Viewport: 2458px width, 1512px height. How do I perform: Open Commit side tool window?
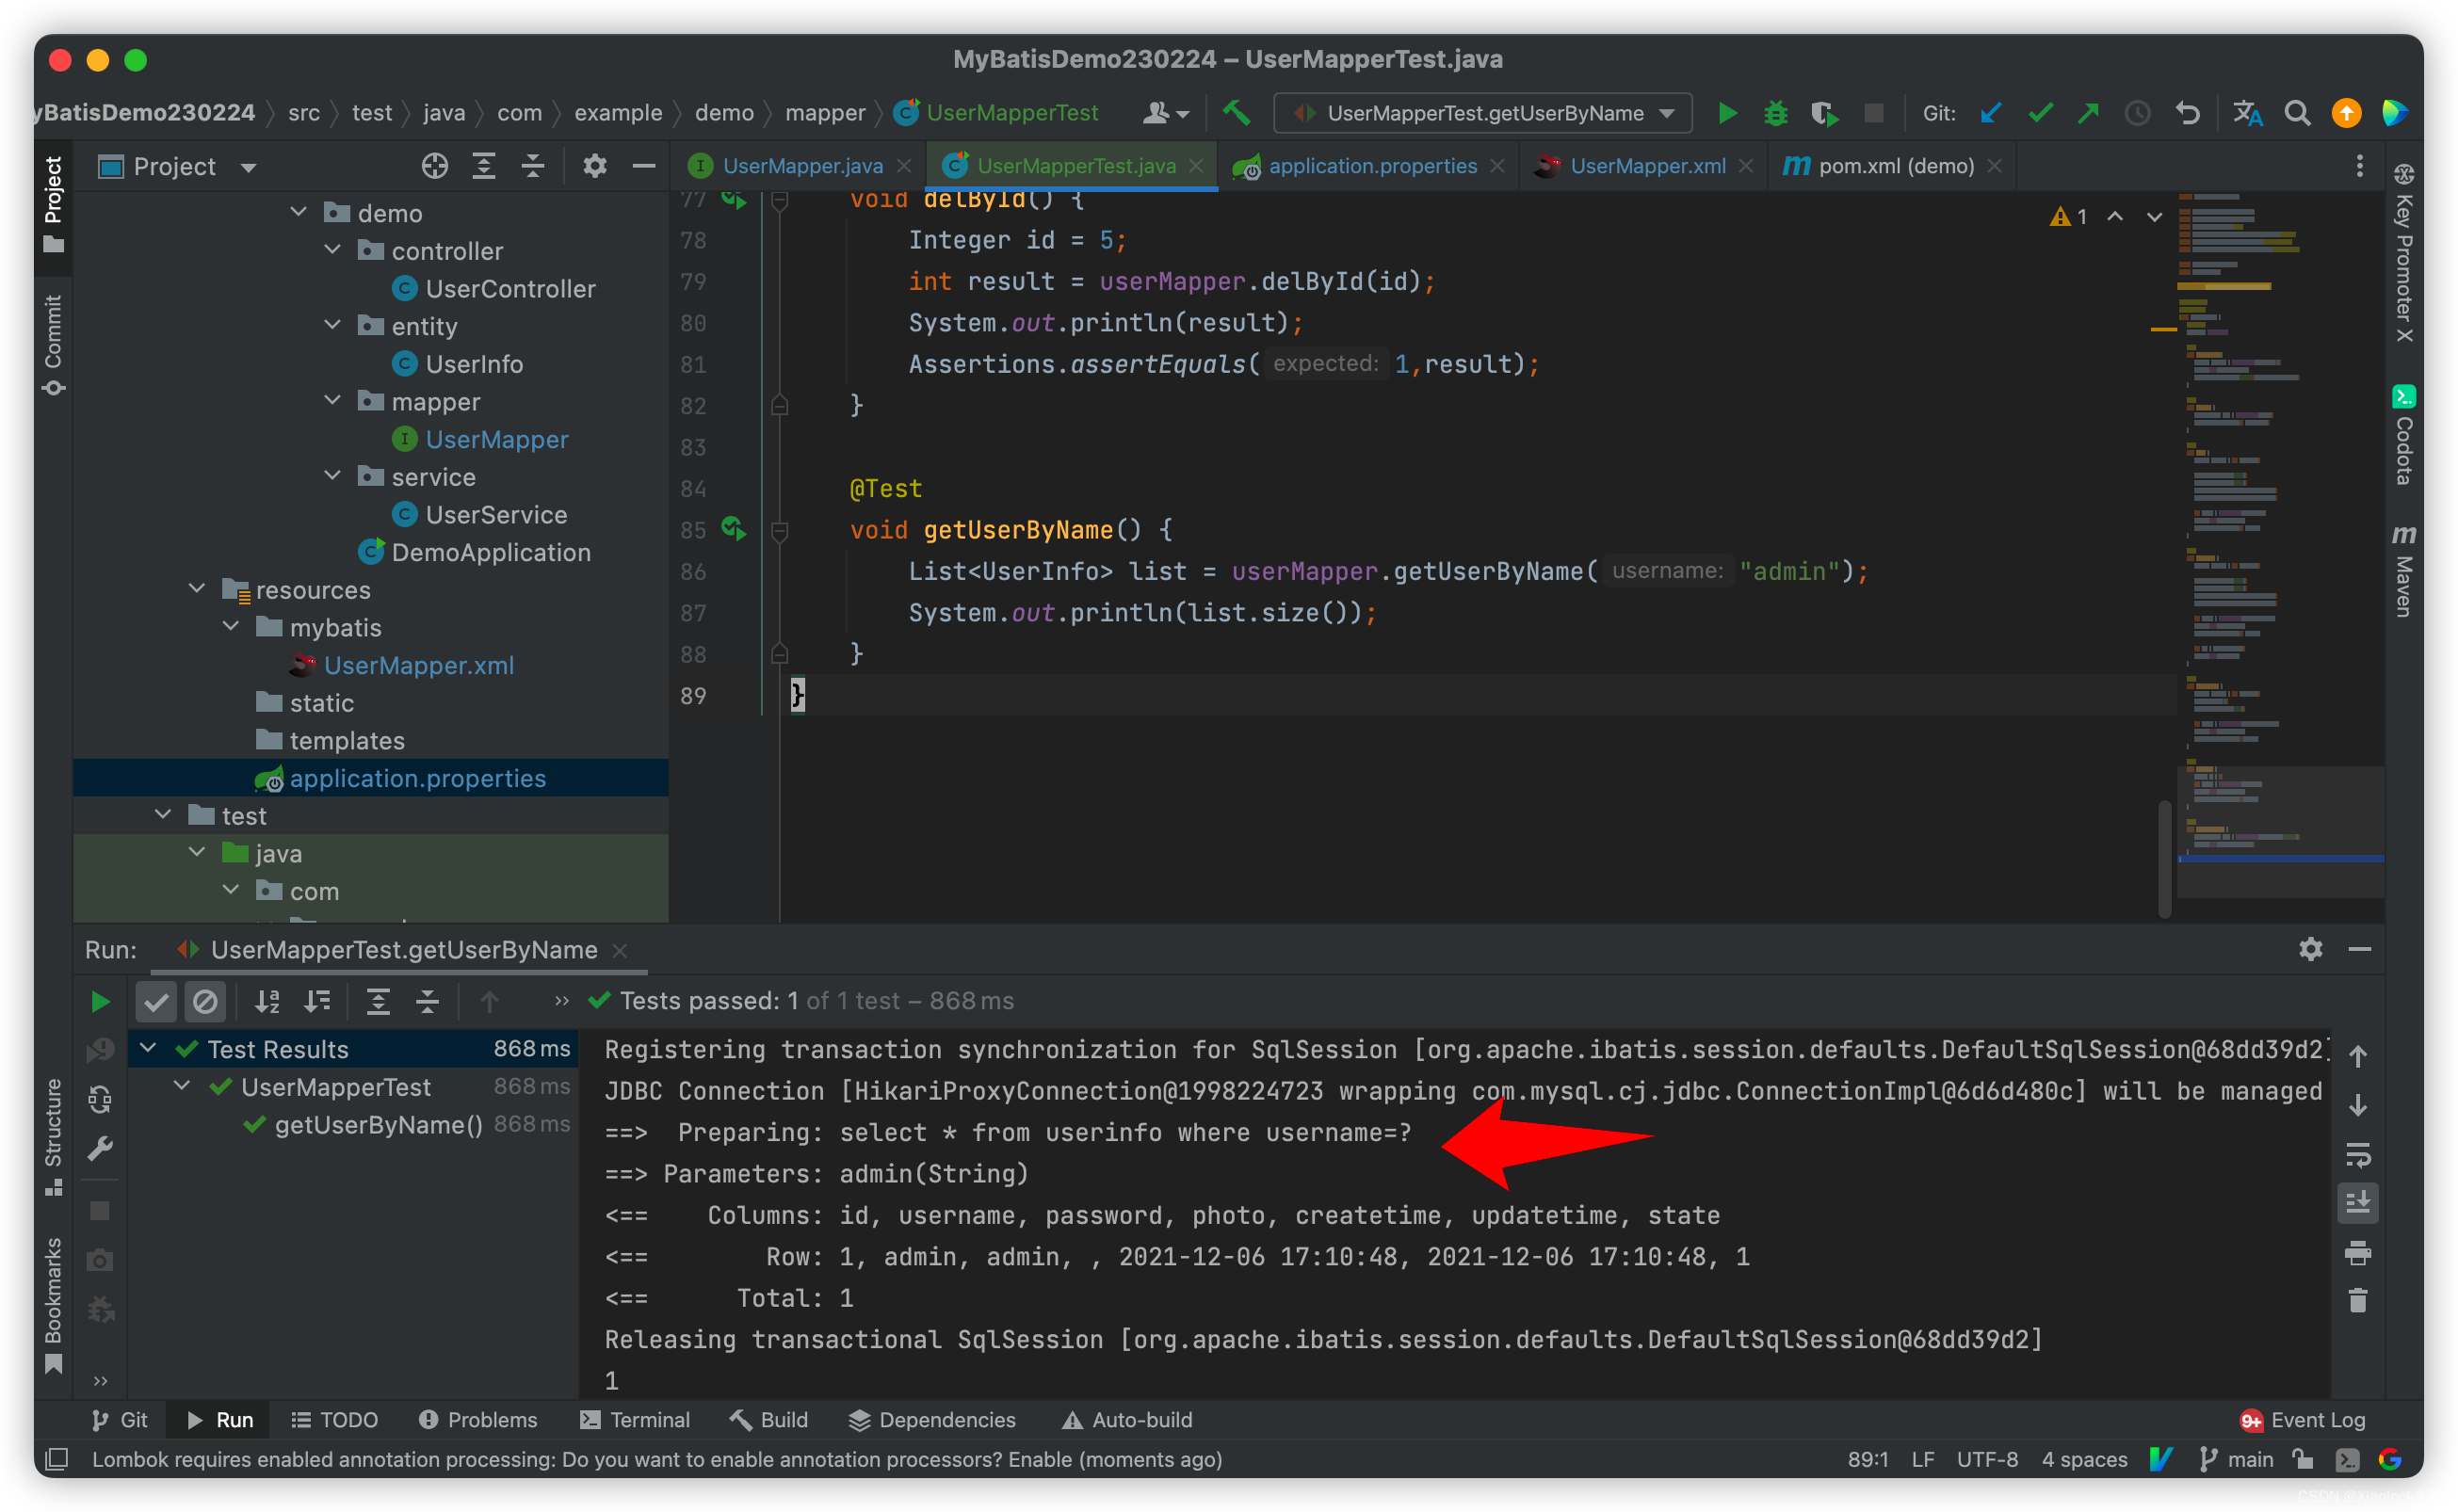(53, 345)
